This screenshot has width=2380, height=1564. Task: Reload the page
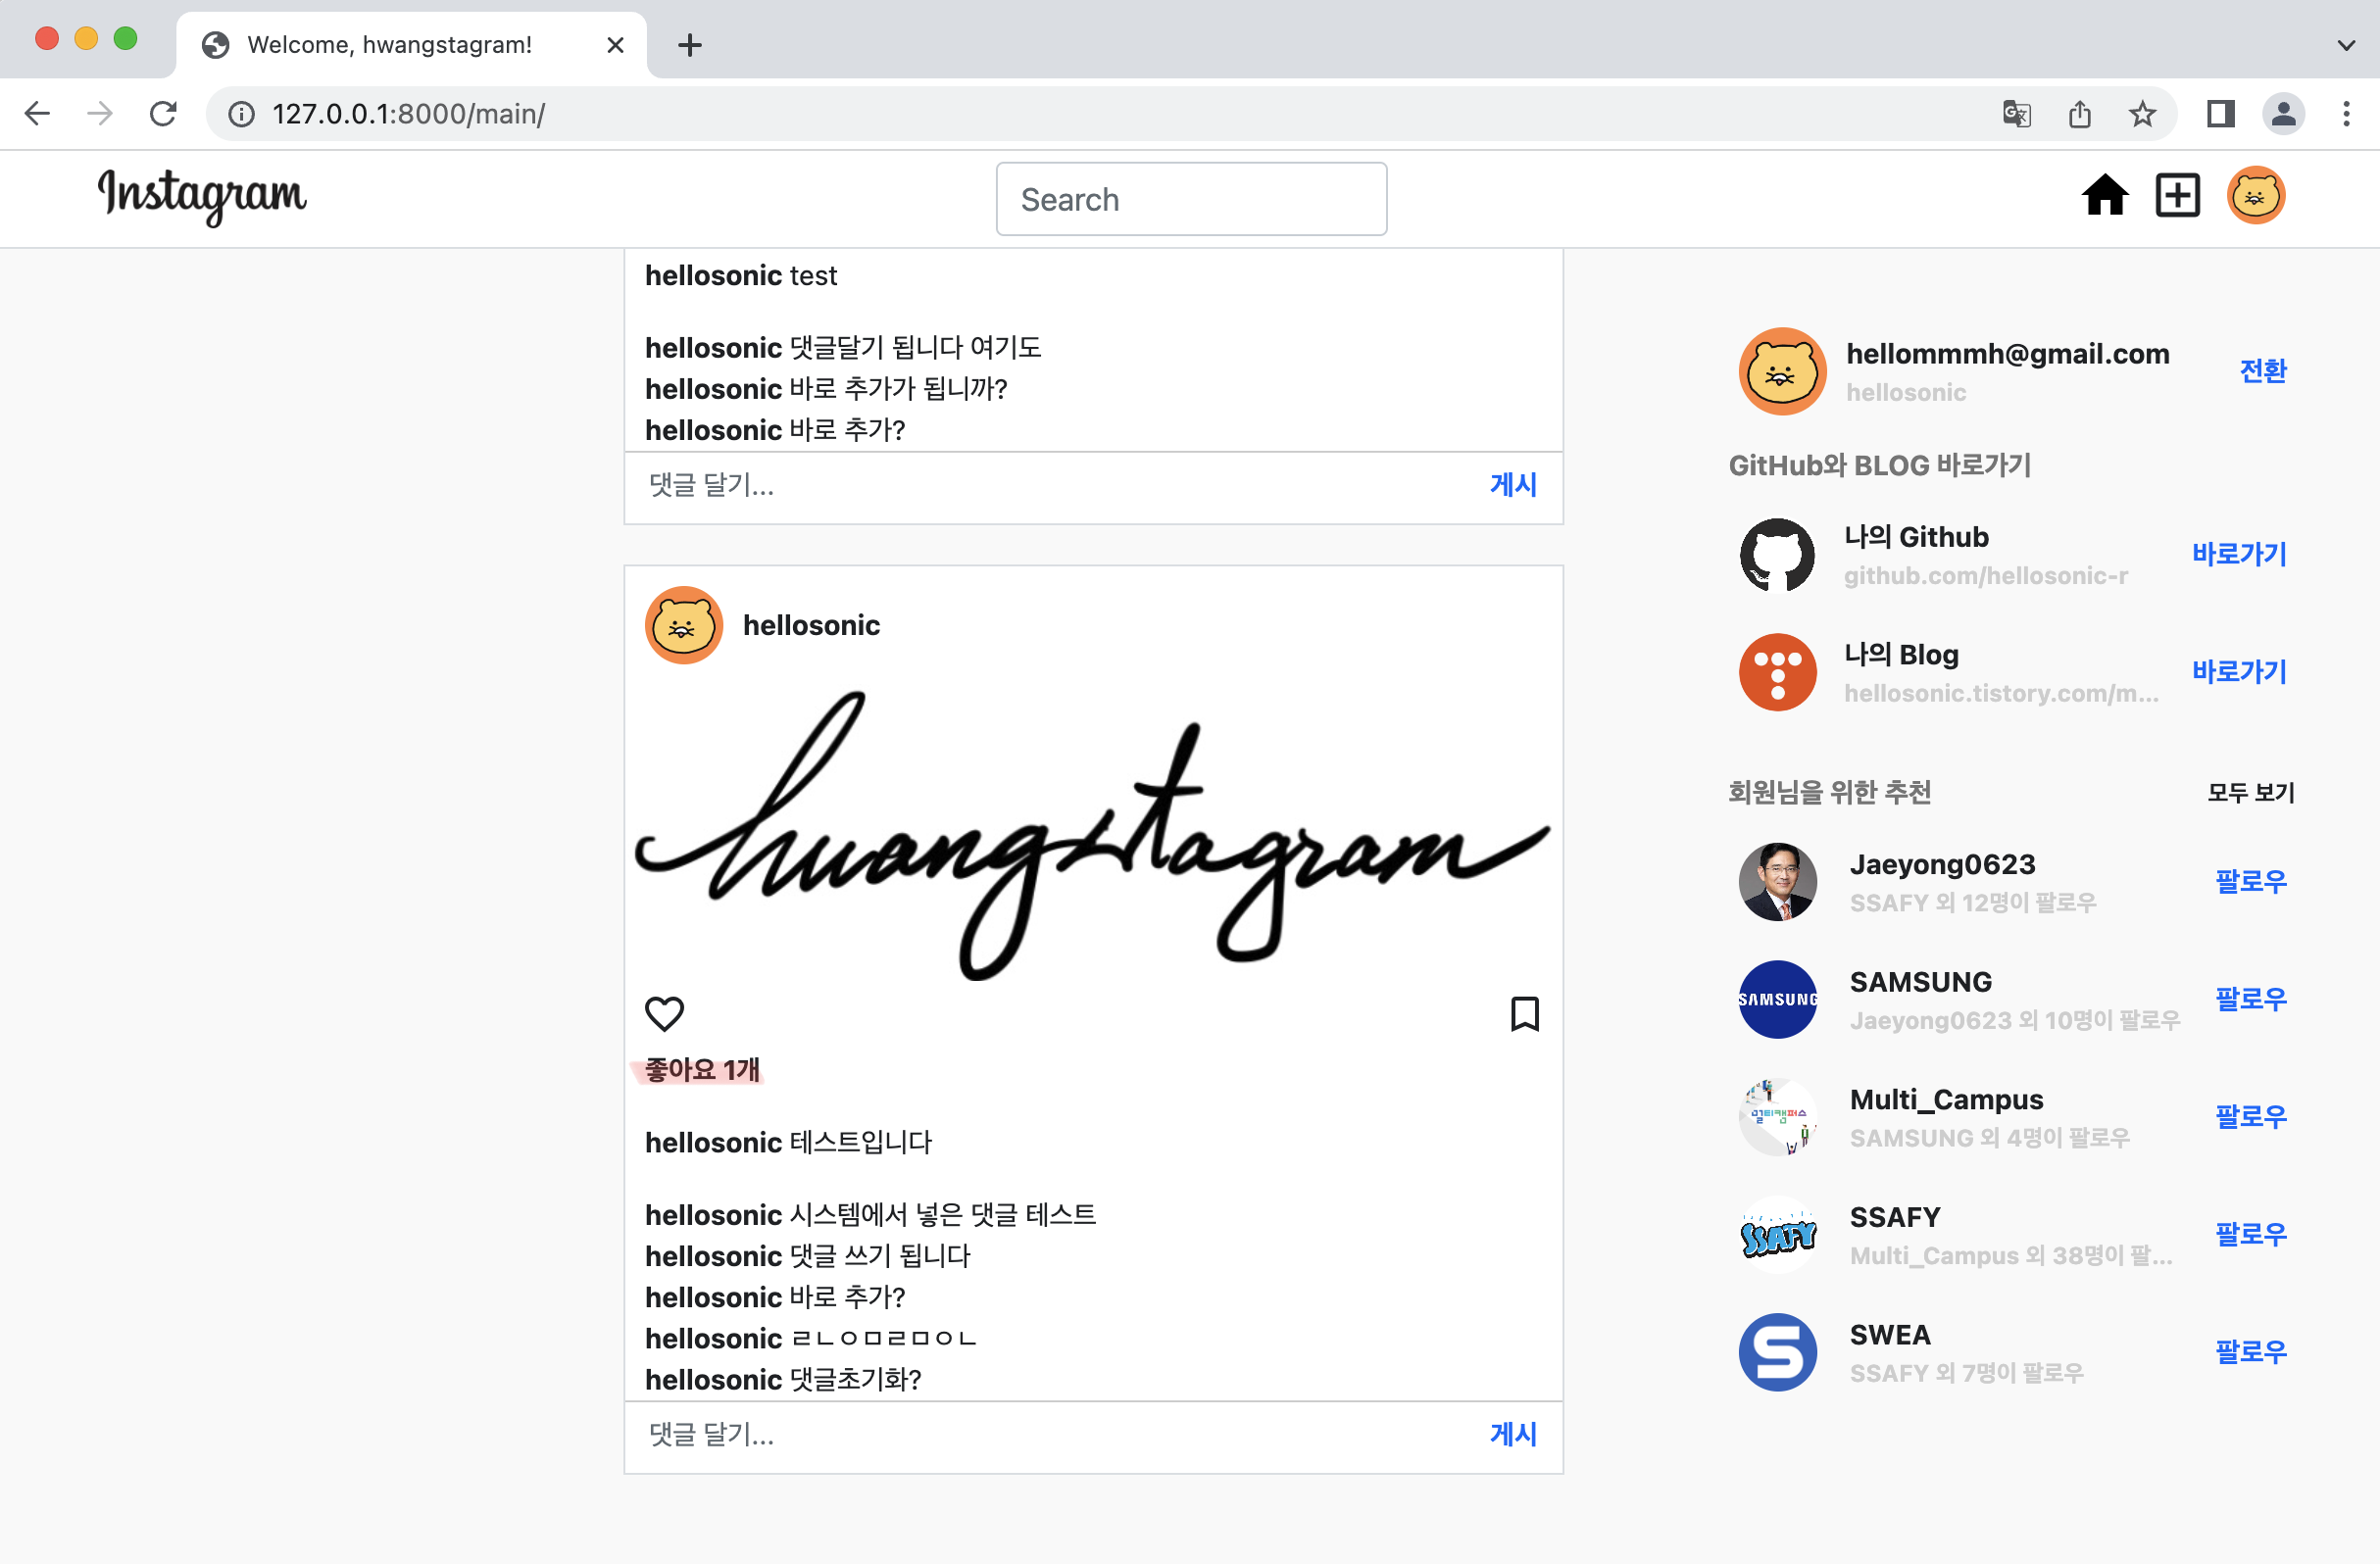pyautogui.click(x=163, y=114)
